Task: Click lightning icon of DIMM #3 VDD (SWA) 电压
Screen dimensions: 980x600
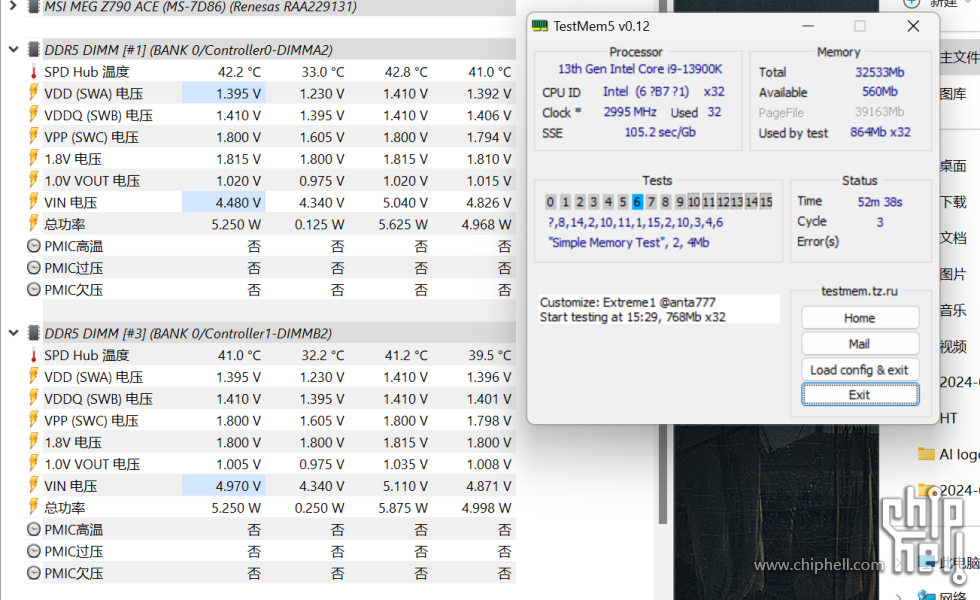Action: 34,377
